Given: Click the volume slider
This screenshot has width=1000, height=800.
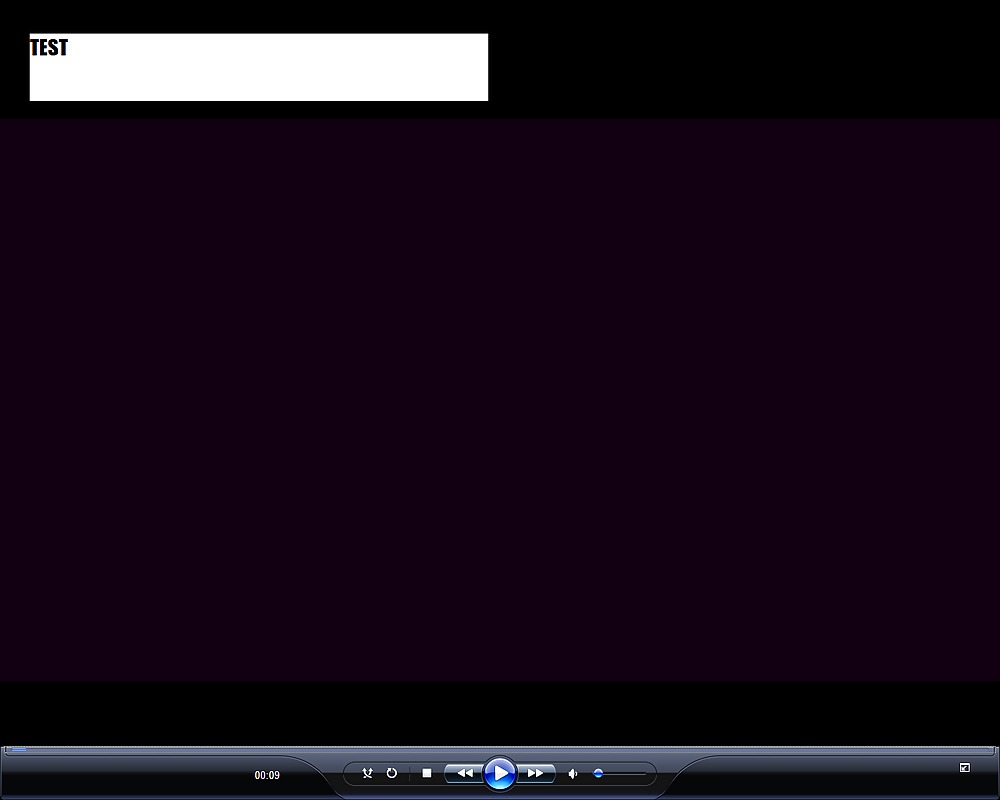Looking at the screenshot, I should (x=619, y=774).
